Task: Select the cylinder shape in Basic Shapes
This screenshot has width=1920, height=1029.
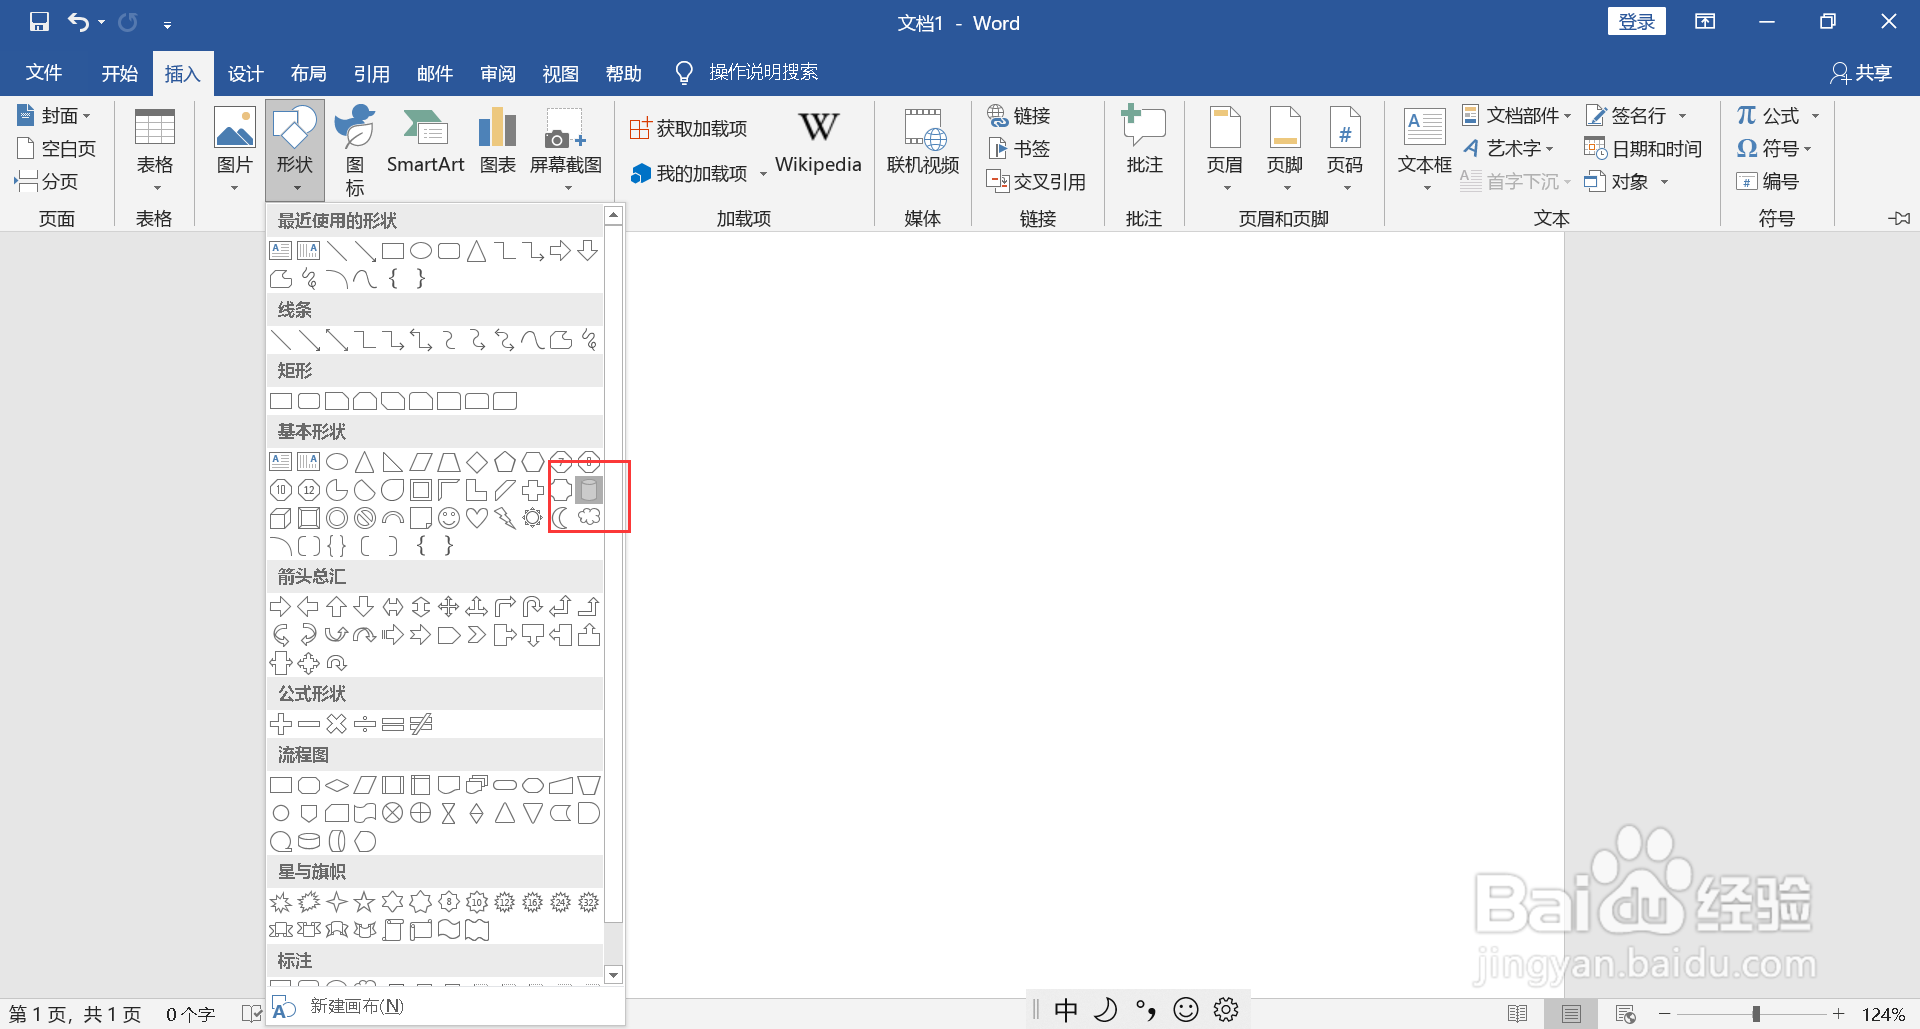Action: [x=589, y=490]
